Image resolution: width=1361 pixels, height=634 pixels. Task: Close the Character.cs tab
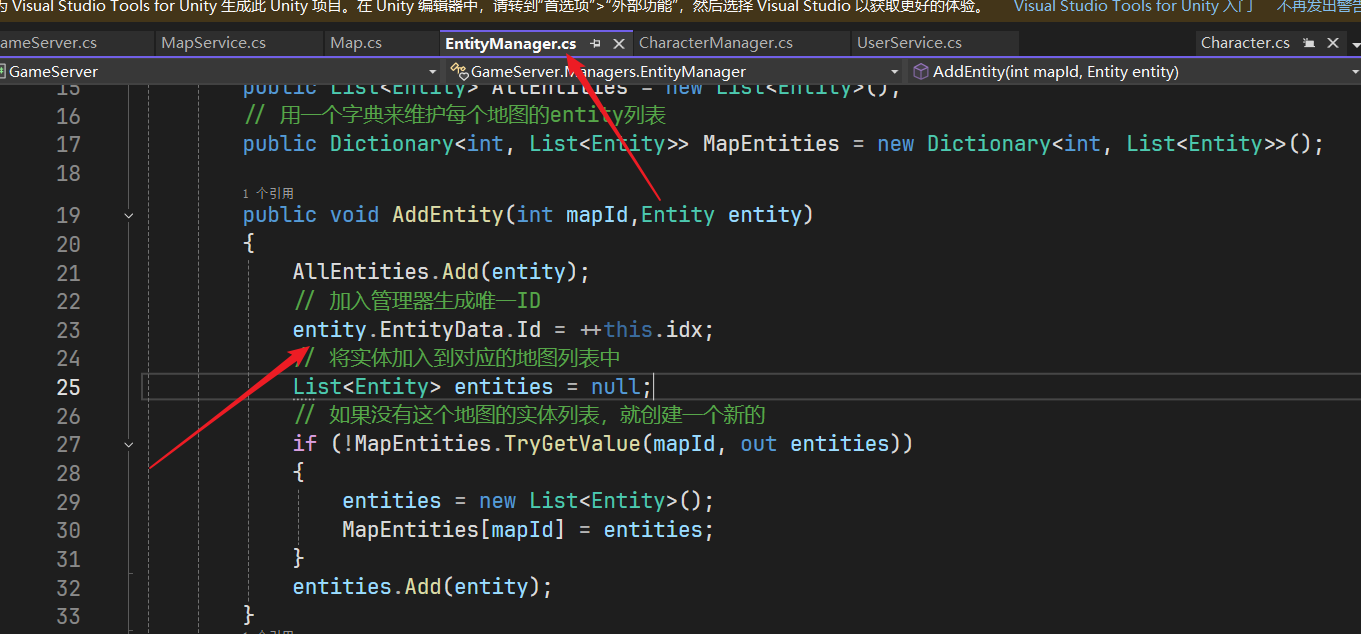pyautogui.click(x=1333, y=43)
